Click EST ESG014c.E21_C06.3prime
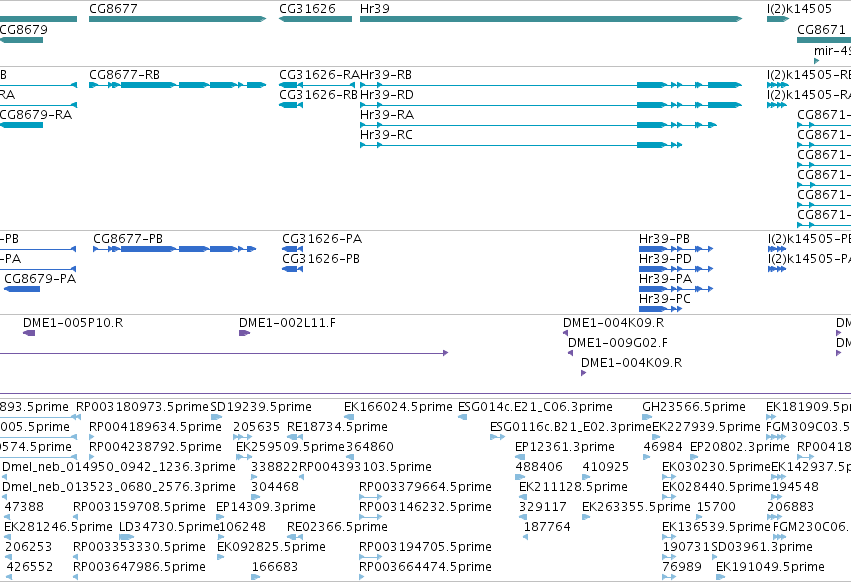The height and width of the screenshot is (582, 851). (x=535, y=407)
